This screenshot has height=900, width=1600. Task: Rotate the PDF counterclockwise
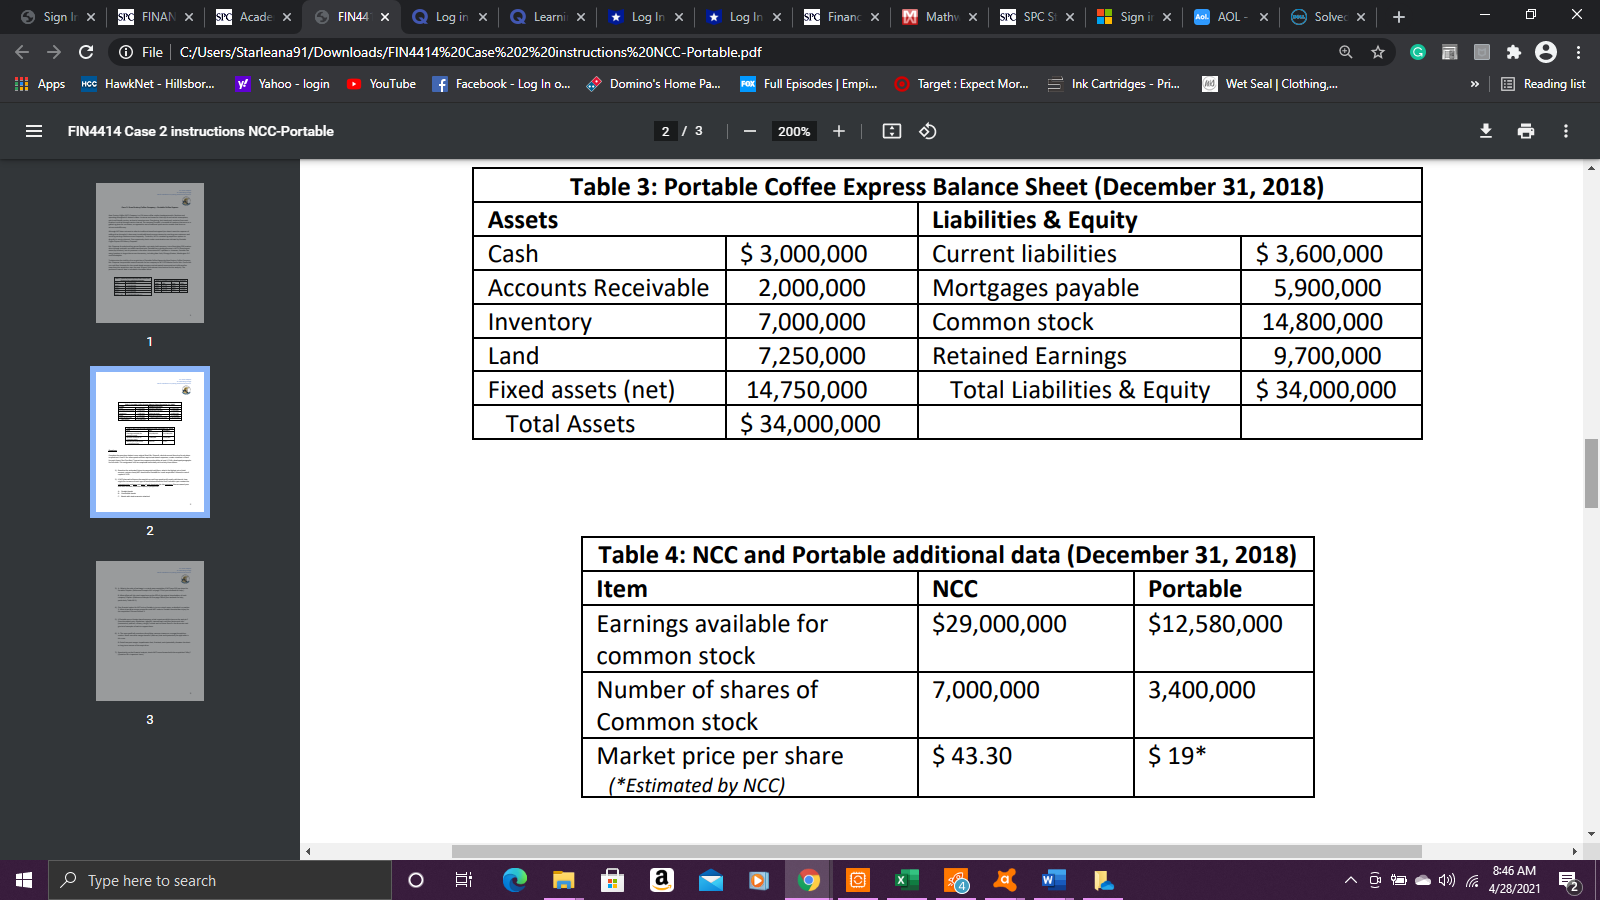click(x=928, y=131)
